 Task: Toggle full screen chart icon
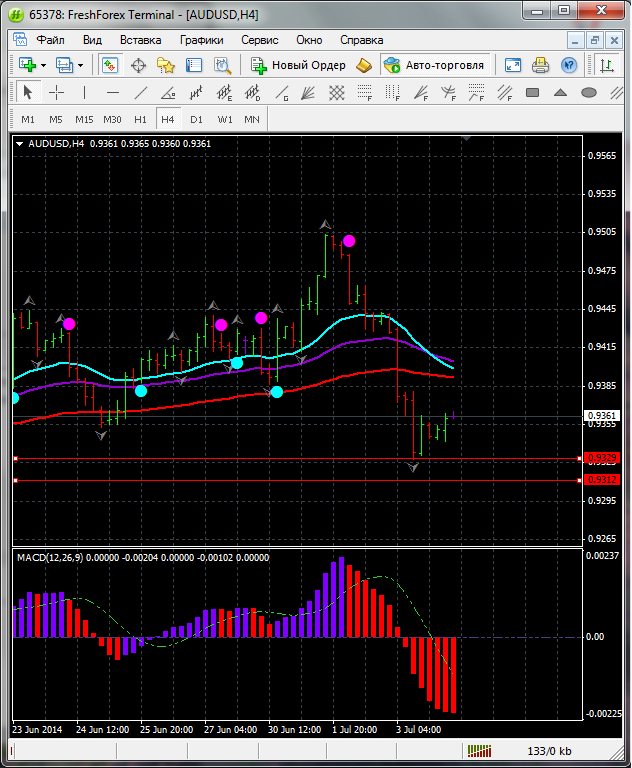(513, 65)
